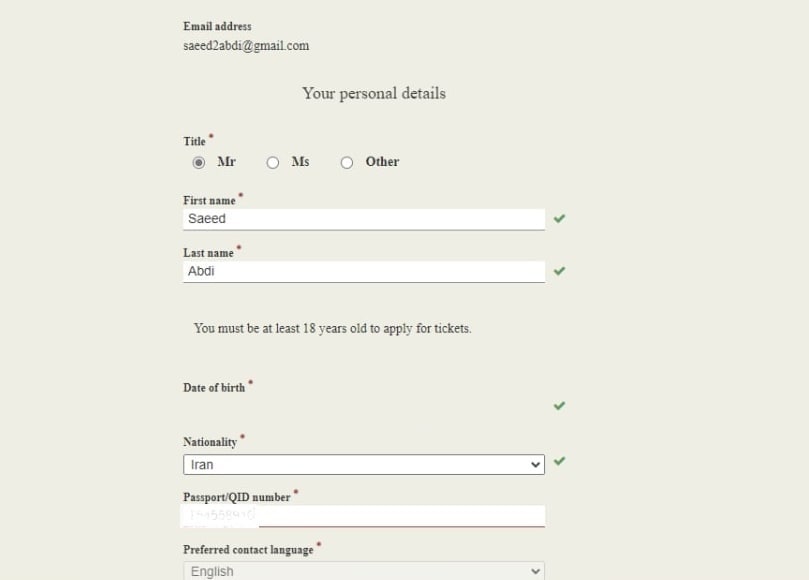Screen dimensions: 809x580
Task: Click the 18 years old age notice
Action: tap(332, 328)
